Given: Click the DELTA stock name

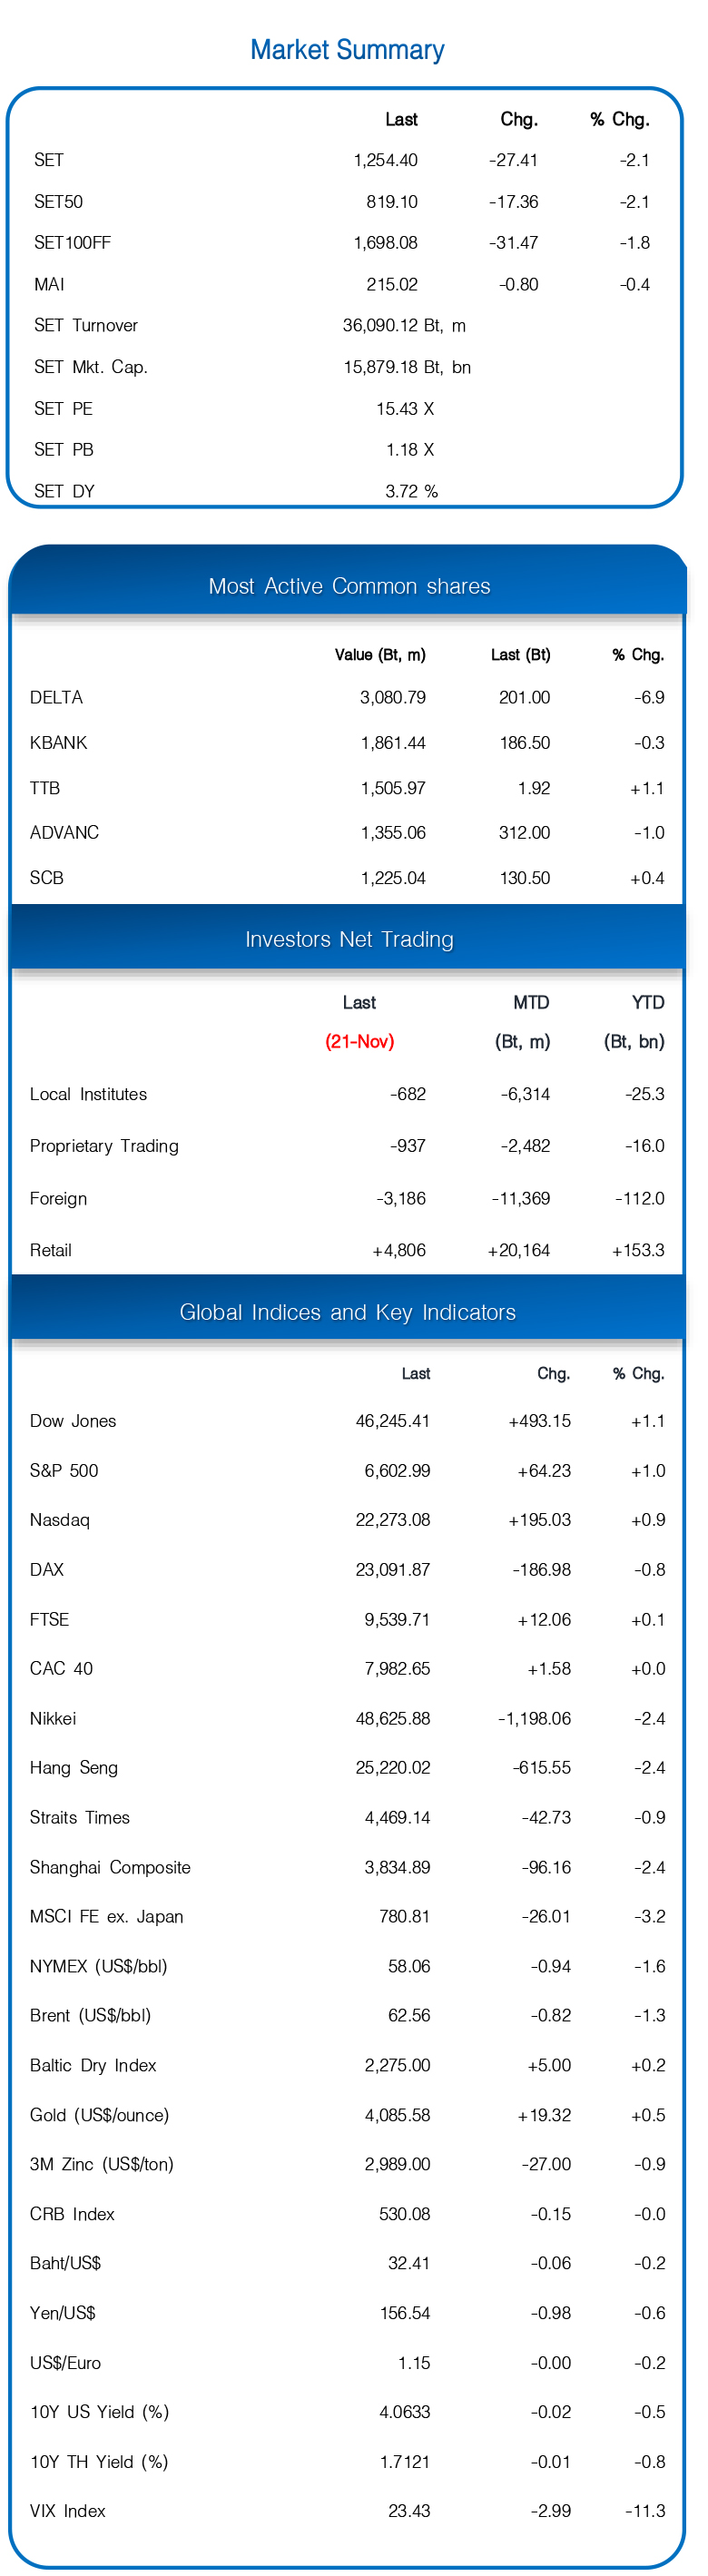Looking at the screenshot, I should coord(56,697).
